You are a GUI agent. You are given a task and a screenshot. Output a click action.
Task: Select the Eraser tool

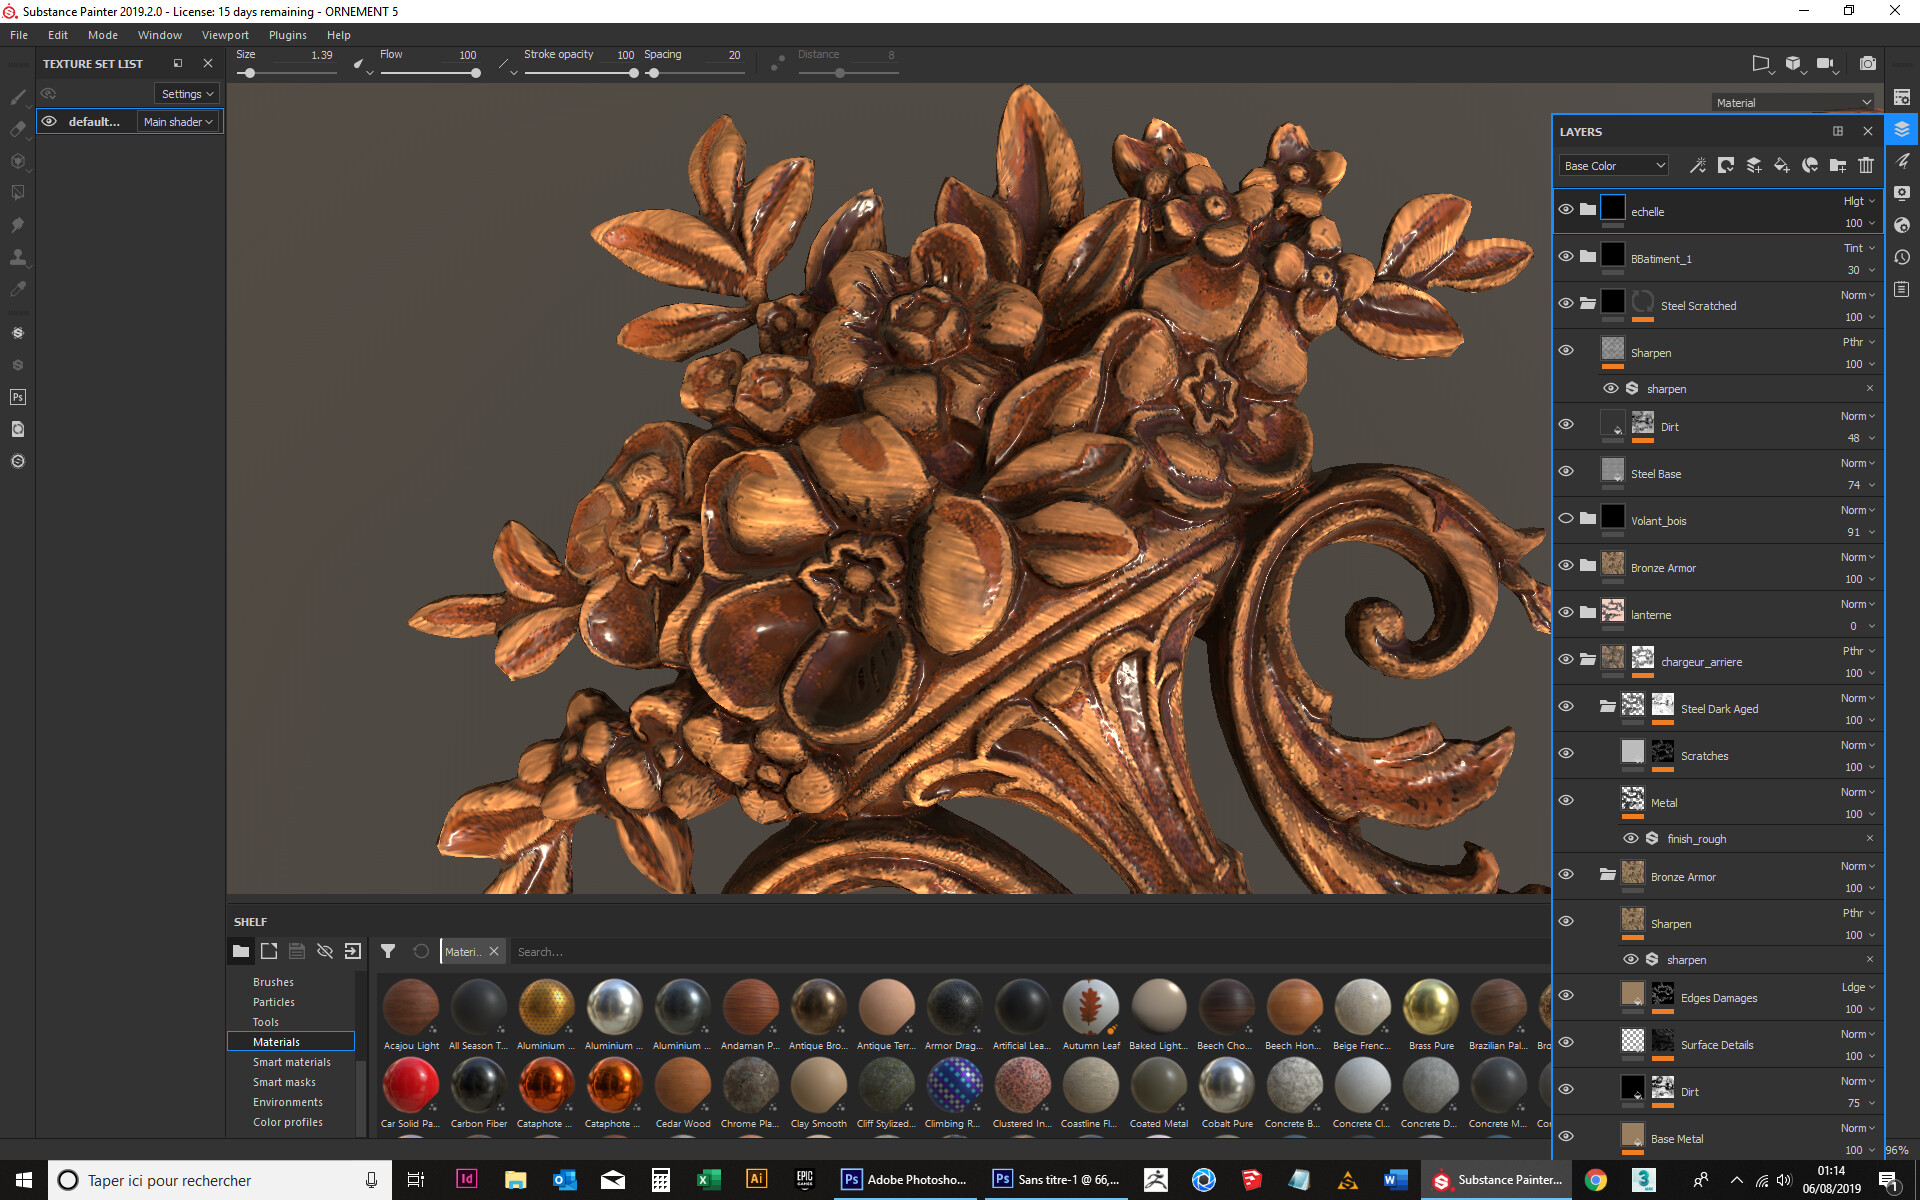click(x=18, y=129)
